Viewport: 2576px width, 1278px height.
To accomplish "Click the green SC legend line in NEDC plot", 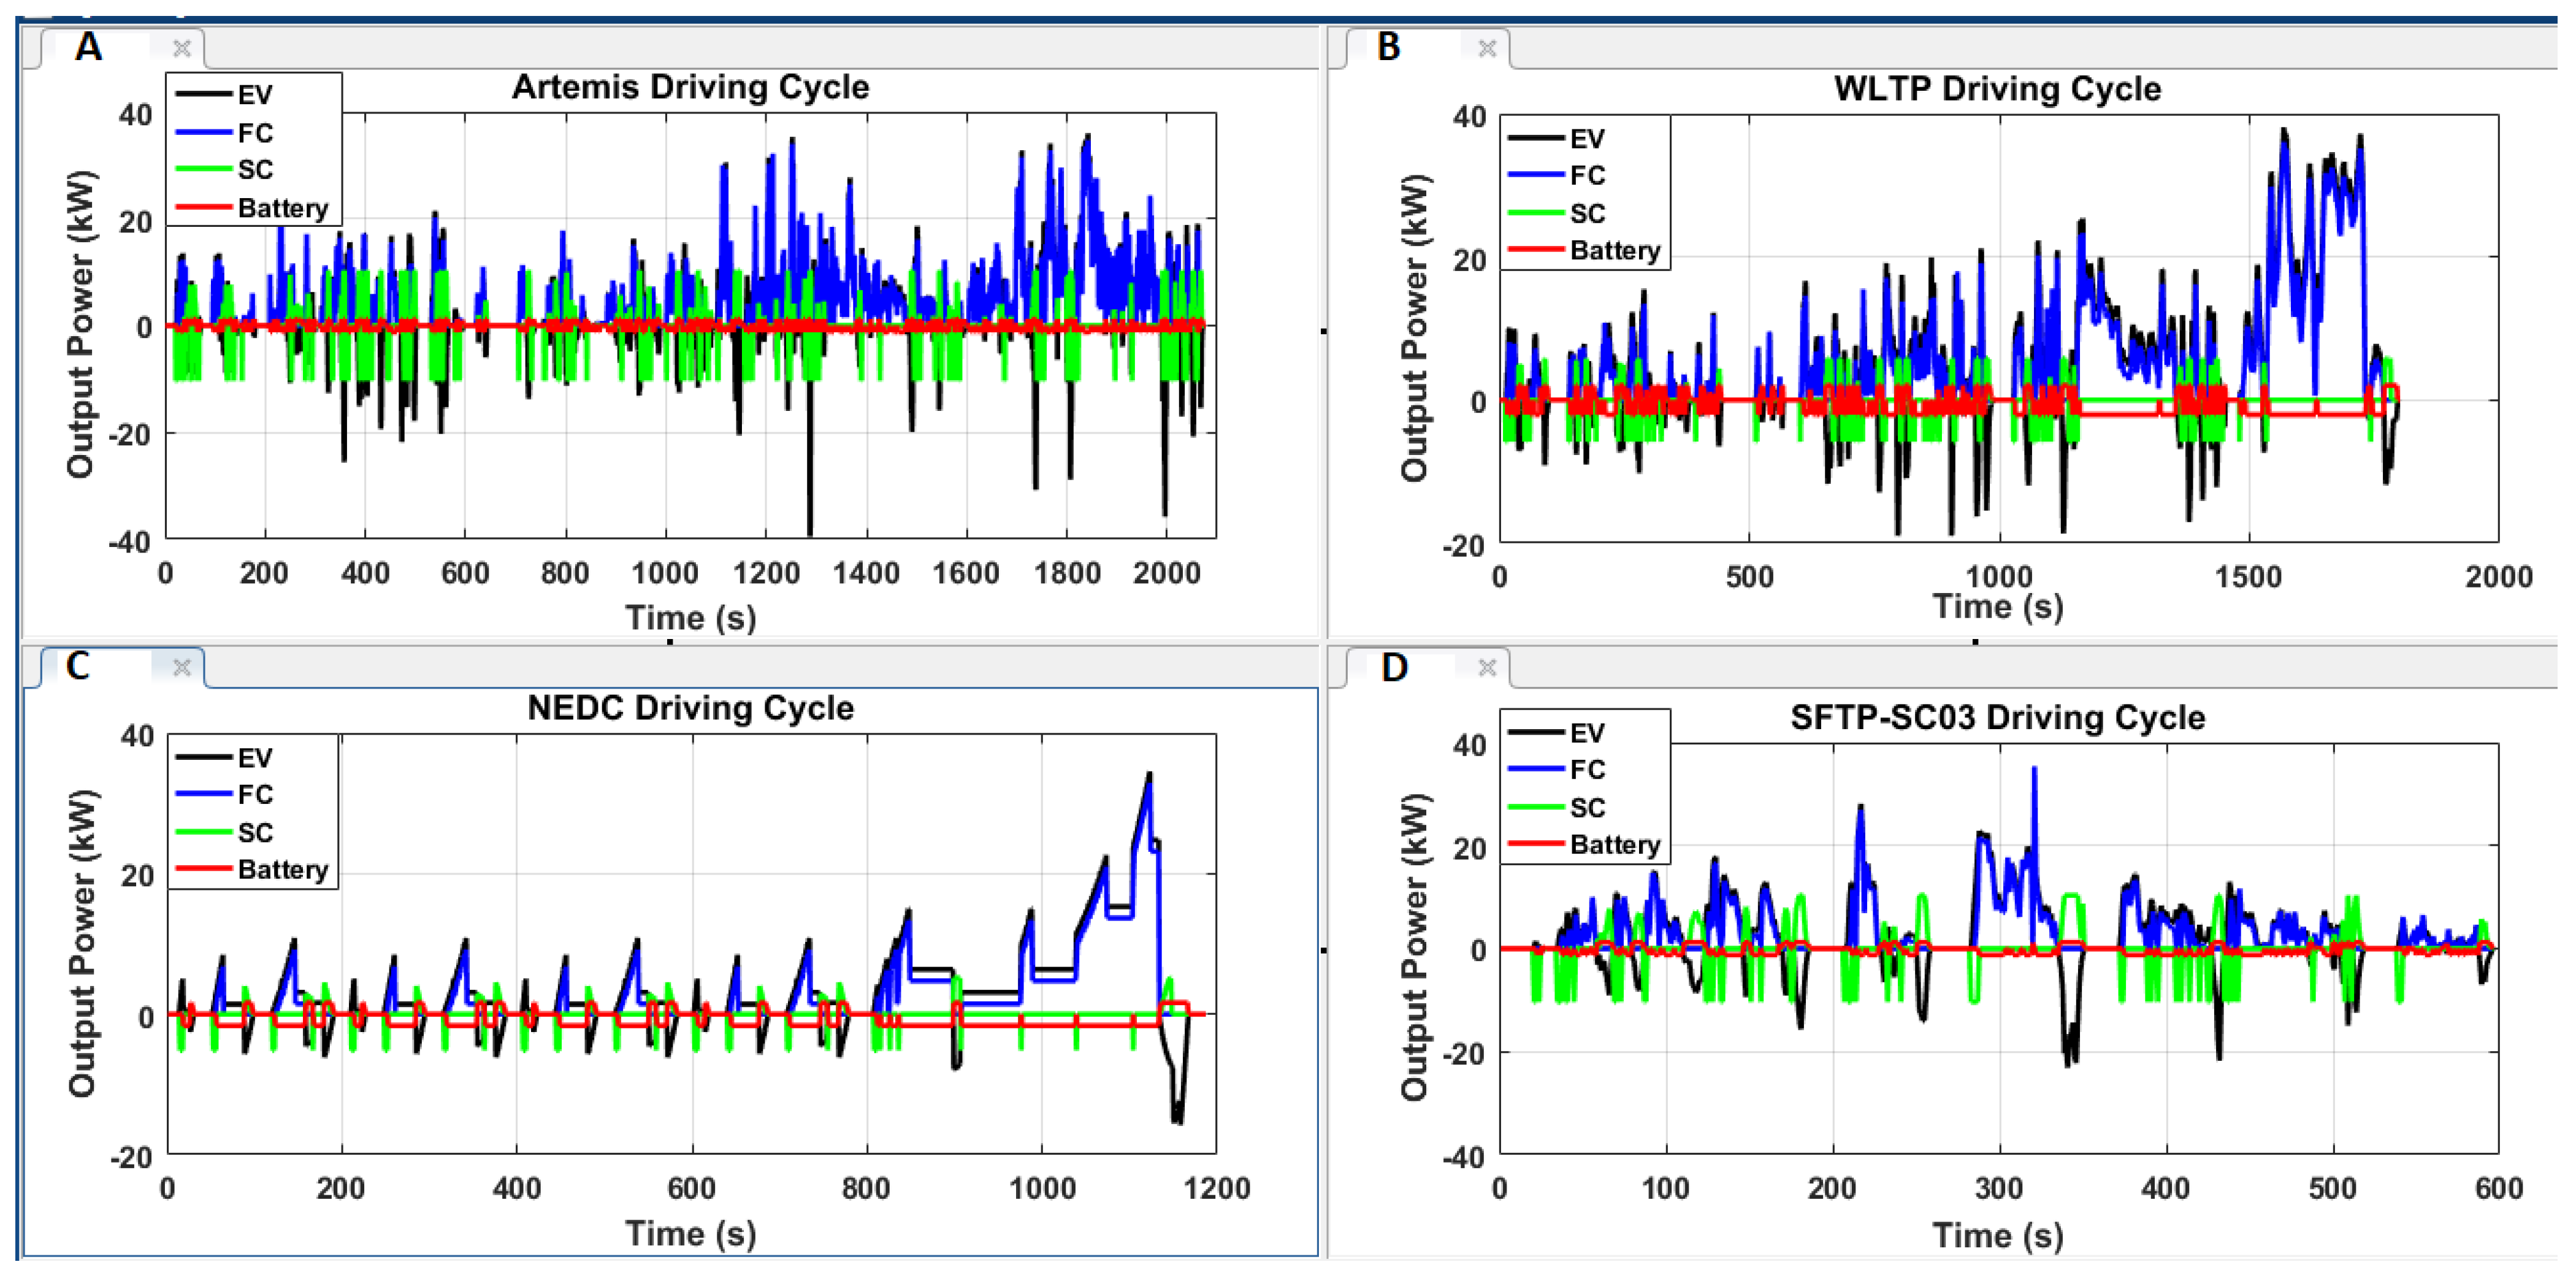I will click(204, 832).
